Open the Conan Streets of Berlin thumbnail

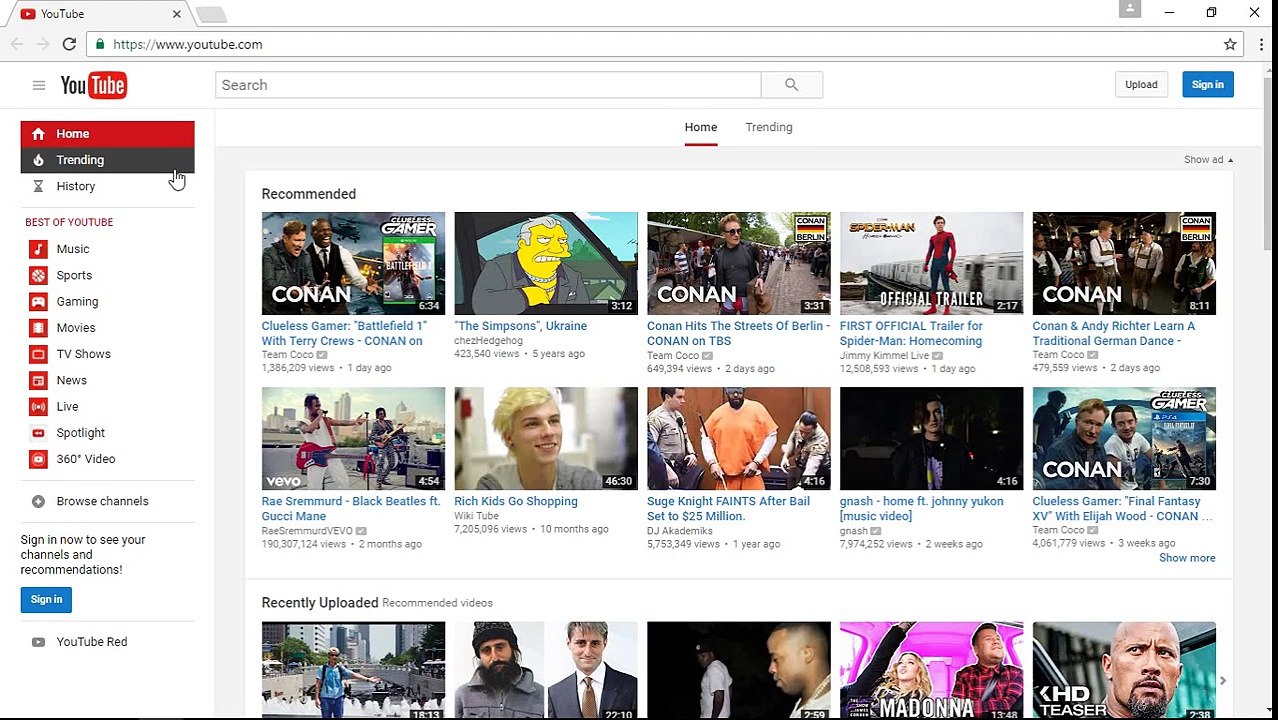(x=738, y=263)
